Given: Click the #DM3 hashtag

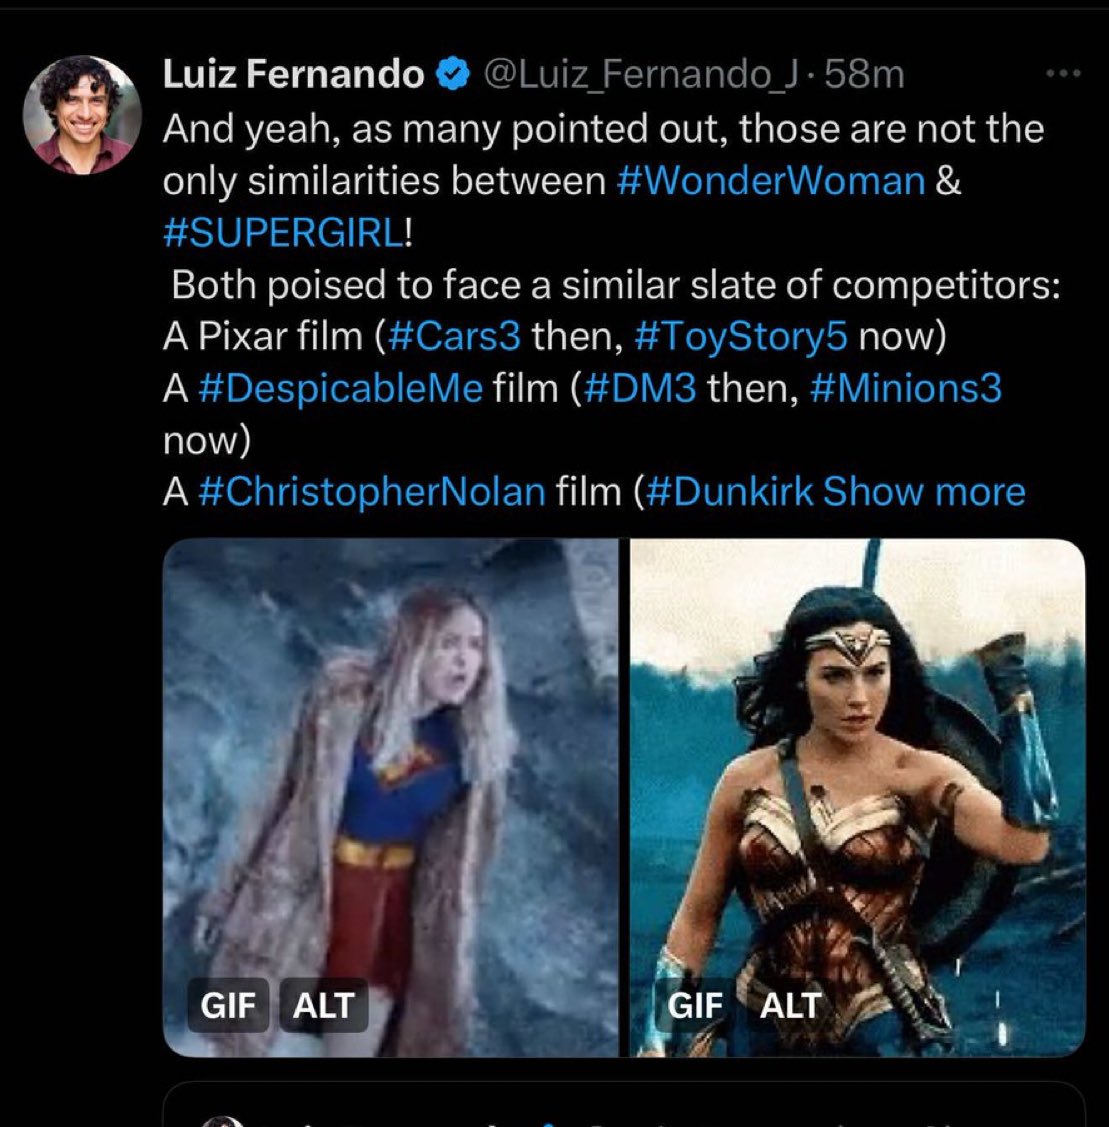Looking at the screenshot, I should tap(639, 388).
